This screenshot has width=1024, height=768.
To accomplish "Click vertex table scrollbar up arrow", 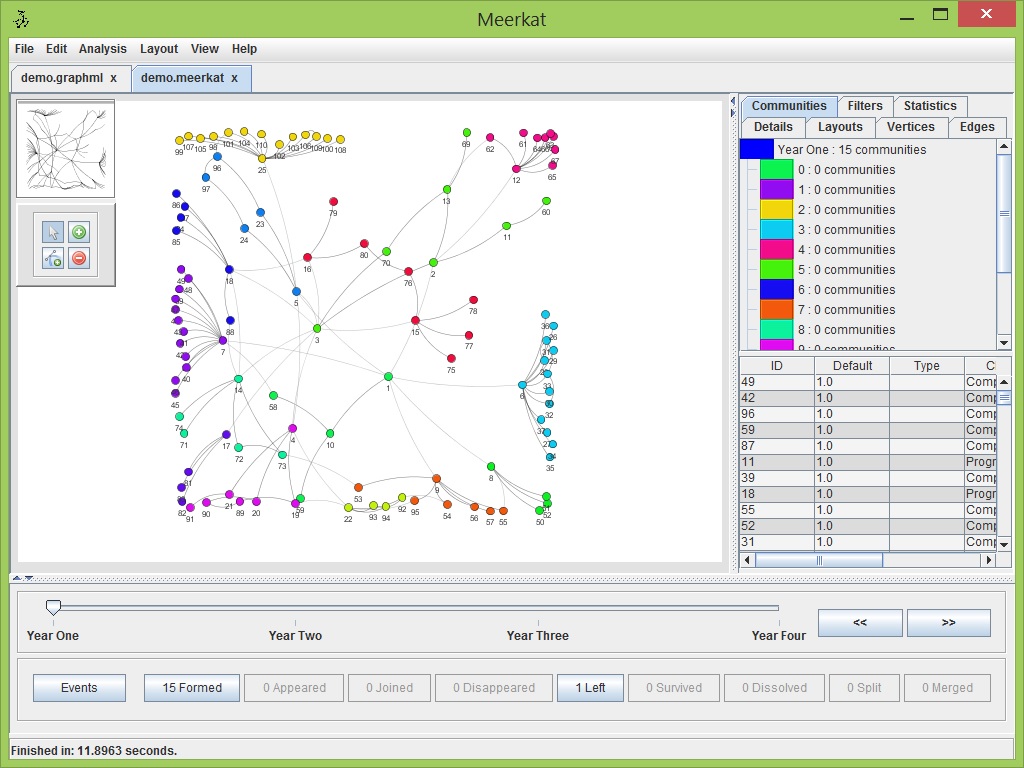I will (x=1004, y=381).
